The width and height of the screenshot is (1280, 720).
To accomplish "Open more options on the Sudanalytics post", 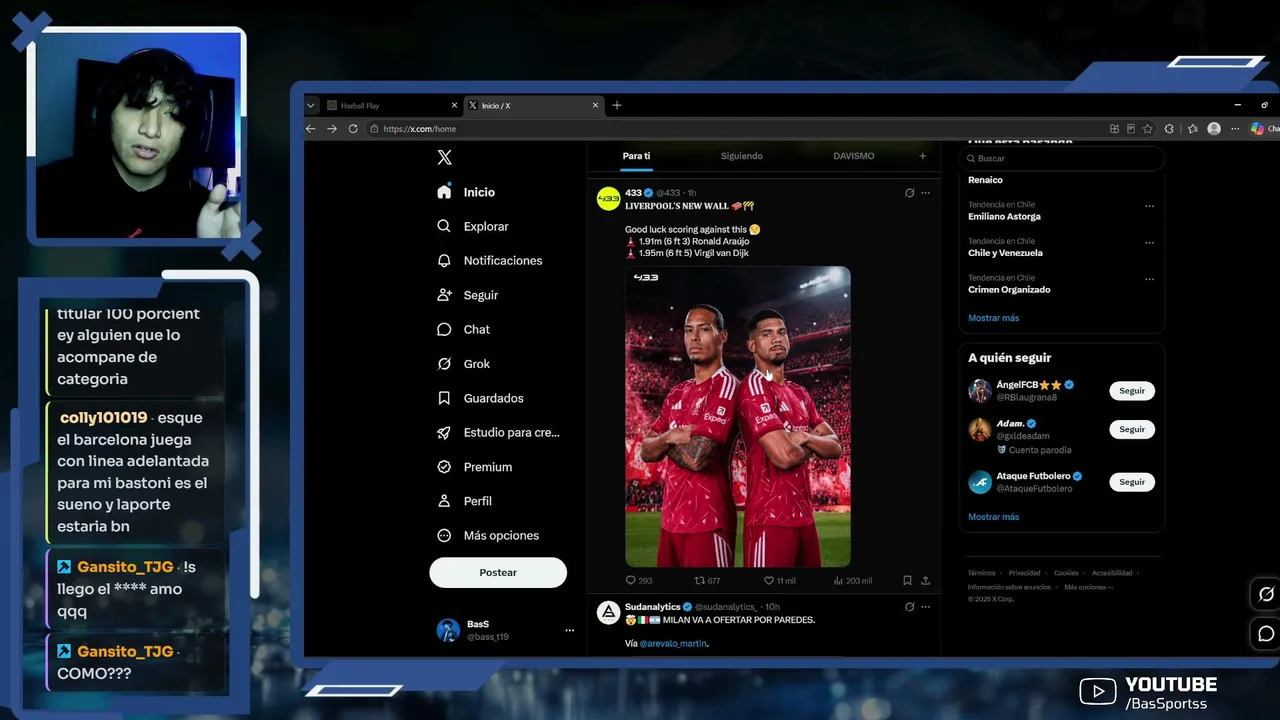I will [x=926, y=607].
